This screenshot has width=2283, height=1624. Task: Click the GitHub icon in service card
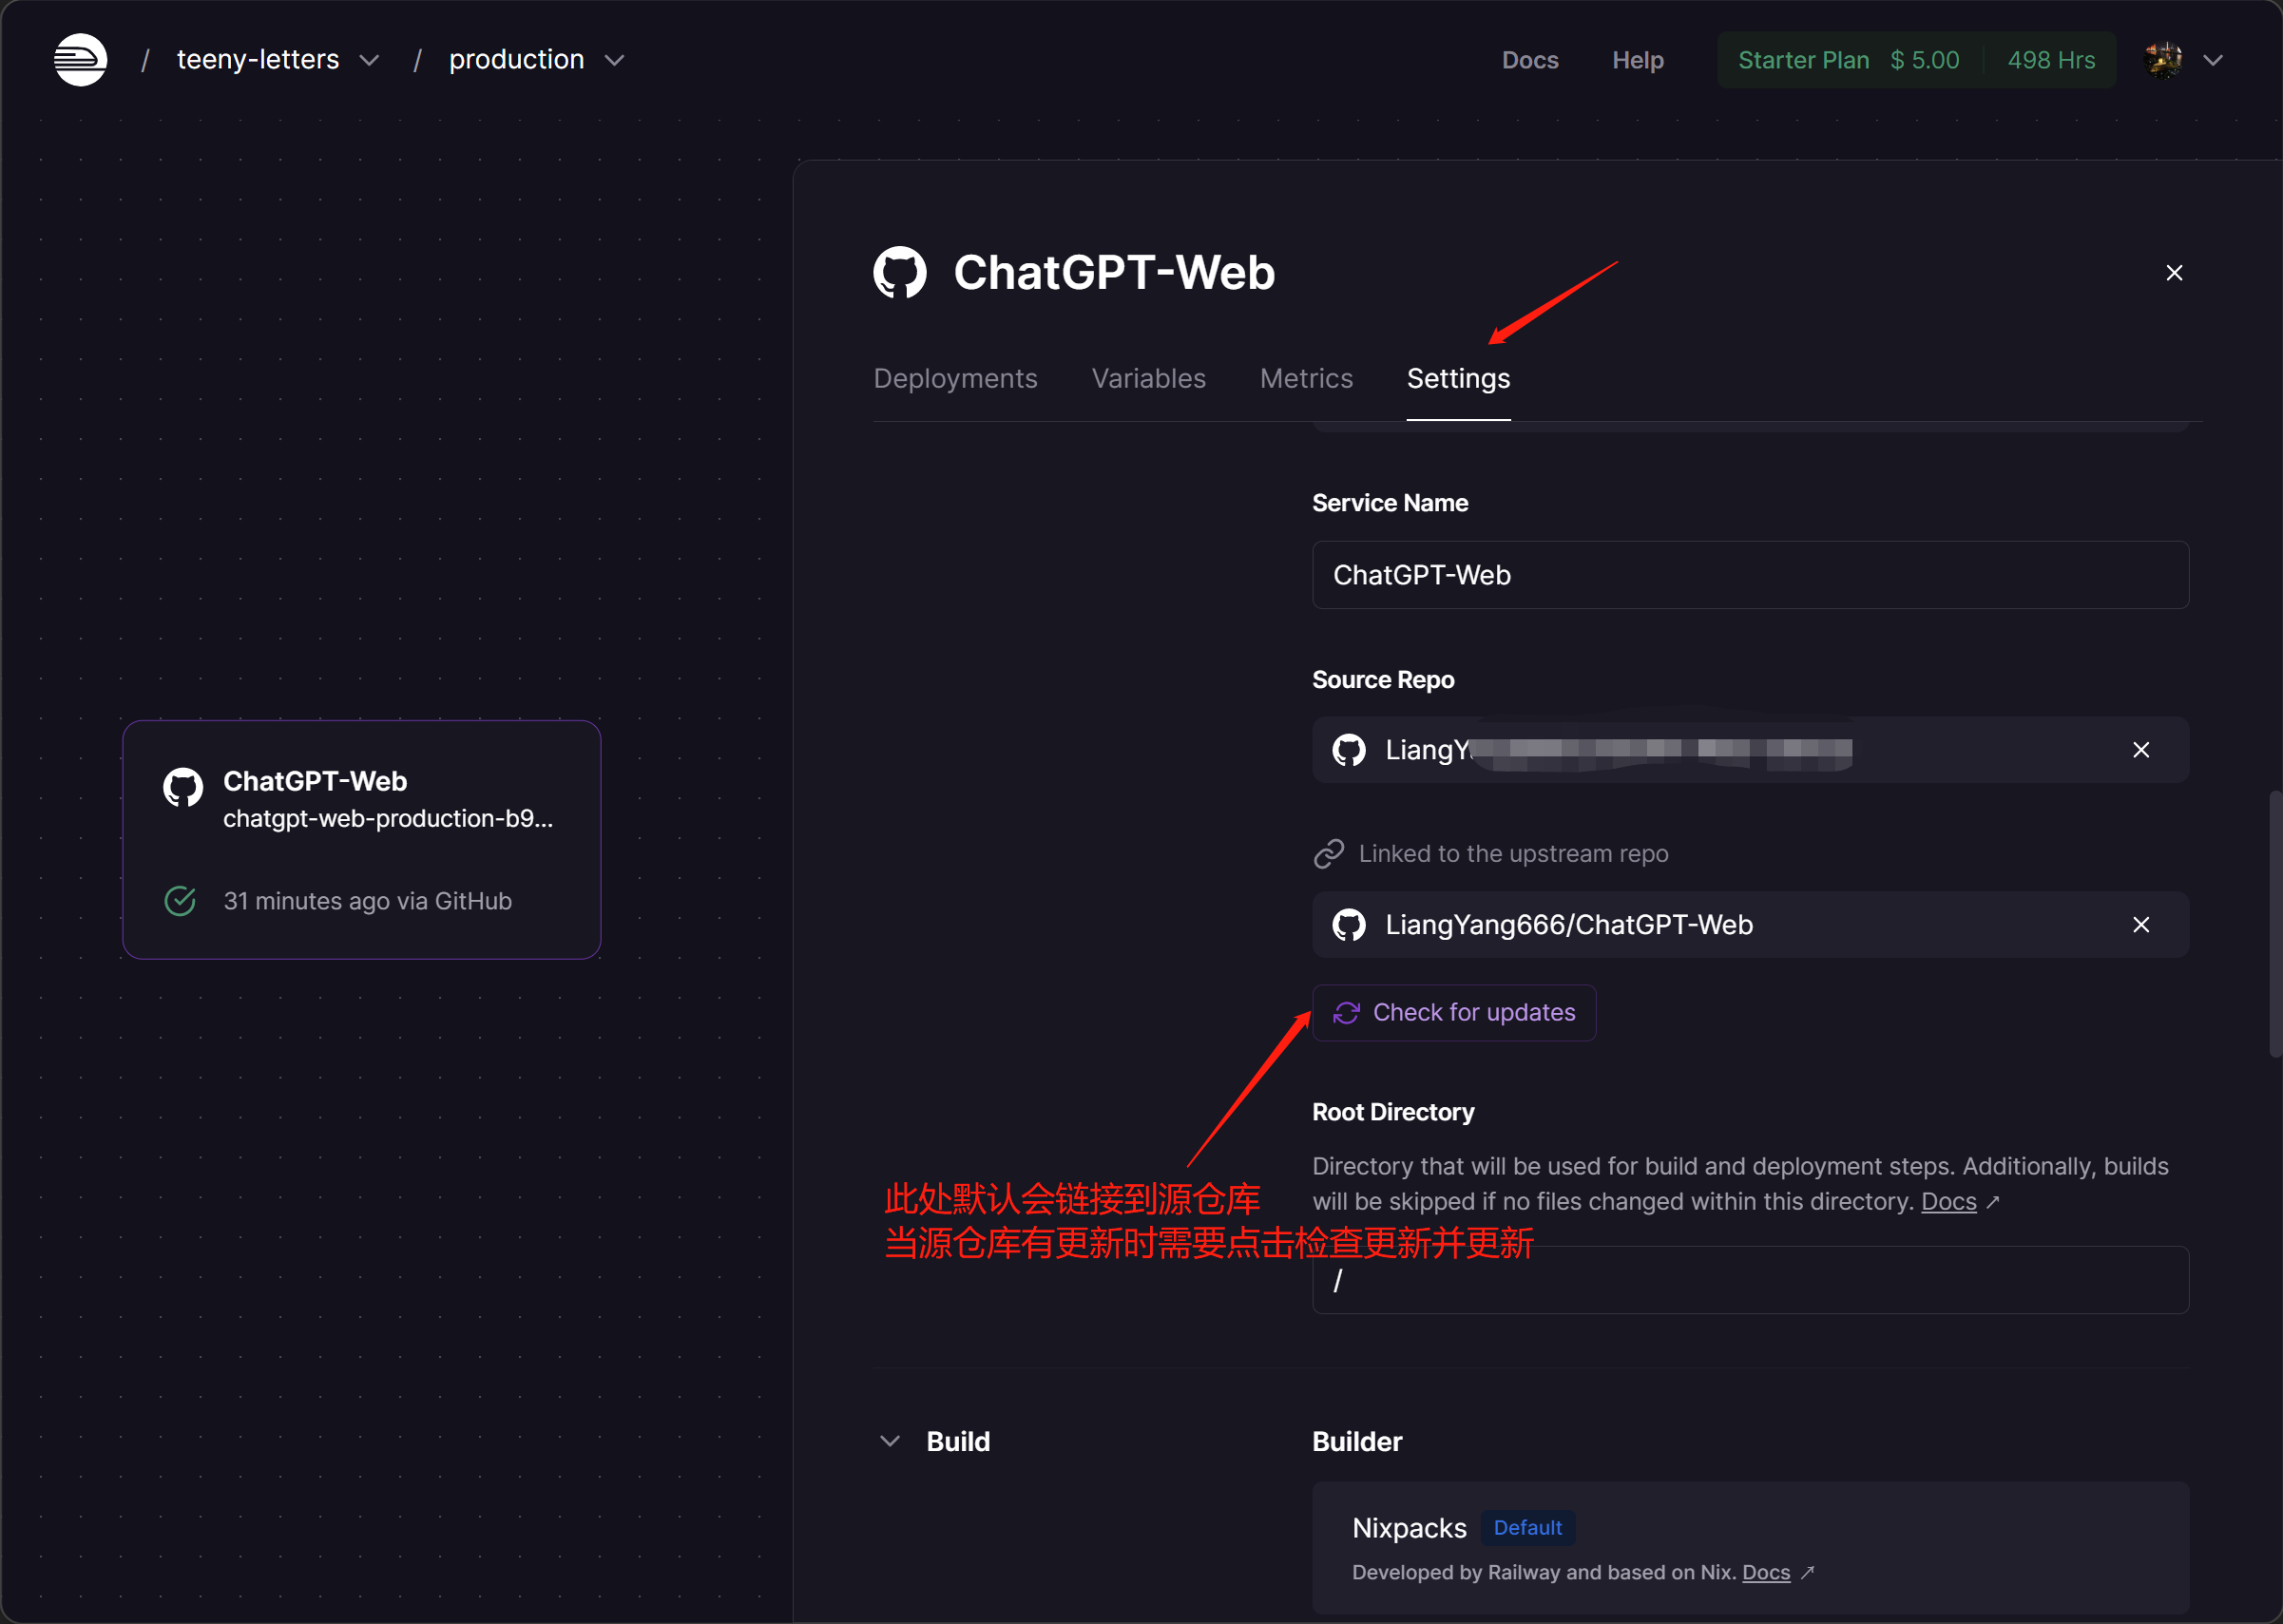[183, 788]
